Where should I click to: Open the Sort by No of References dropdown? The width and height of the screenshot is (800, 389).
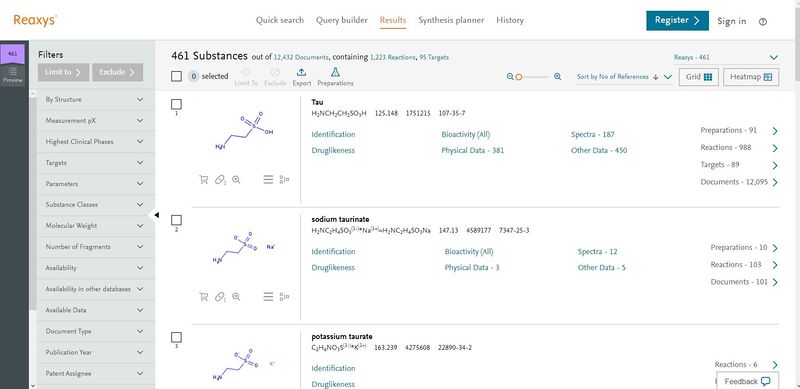624,77
